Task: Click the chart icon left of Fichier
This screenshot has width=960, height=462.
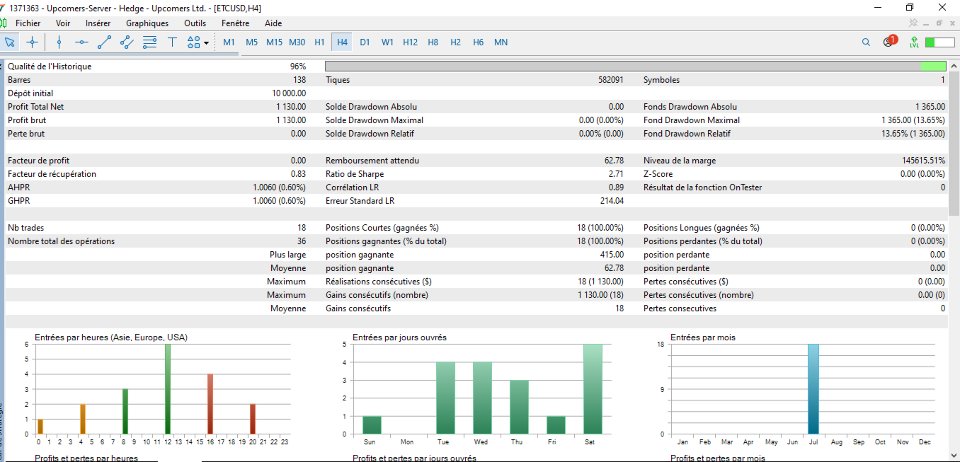Action: click(x=3, y=23)
